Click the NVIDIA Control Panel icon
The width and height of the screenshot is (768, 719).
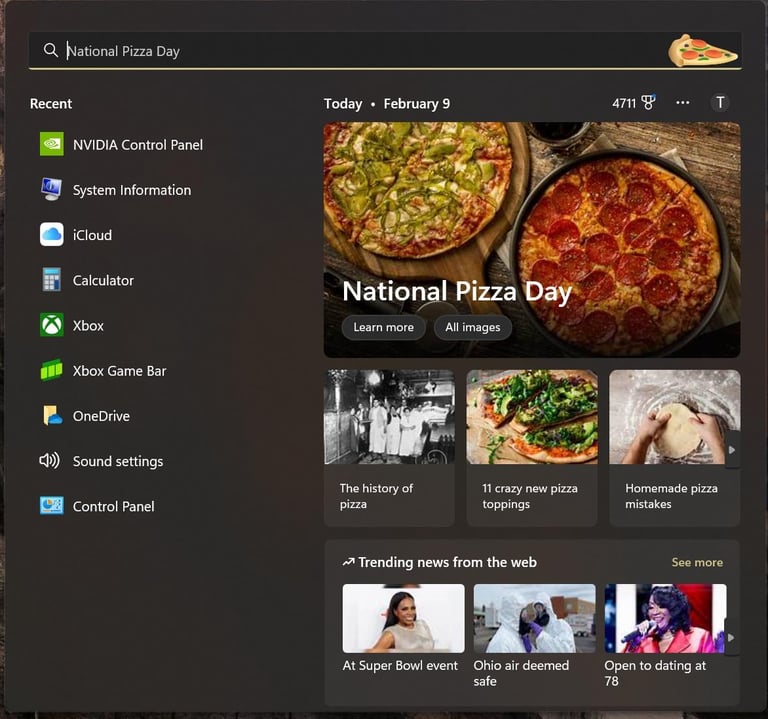[51, 144]
